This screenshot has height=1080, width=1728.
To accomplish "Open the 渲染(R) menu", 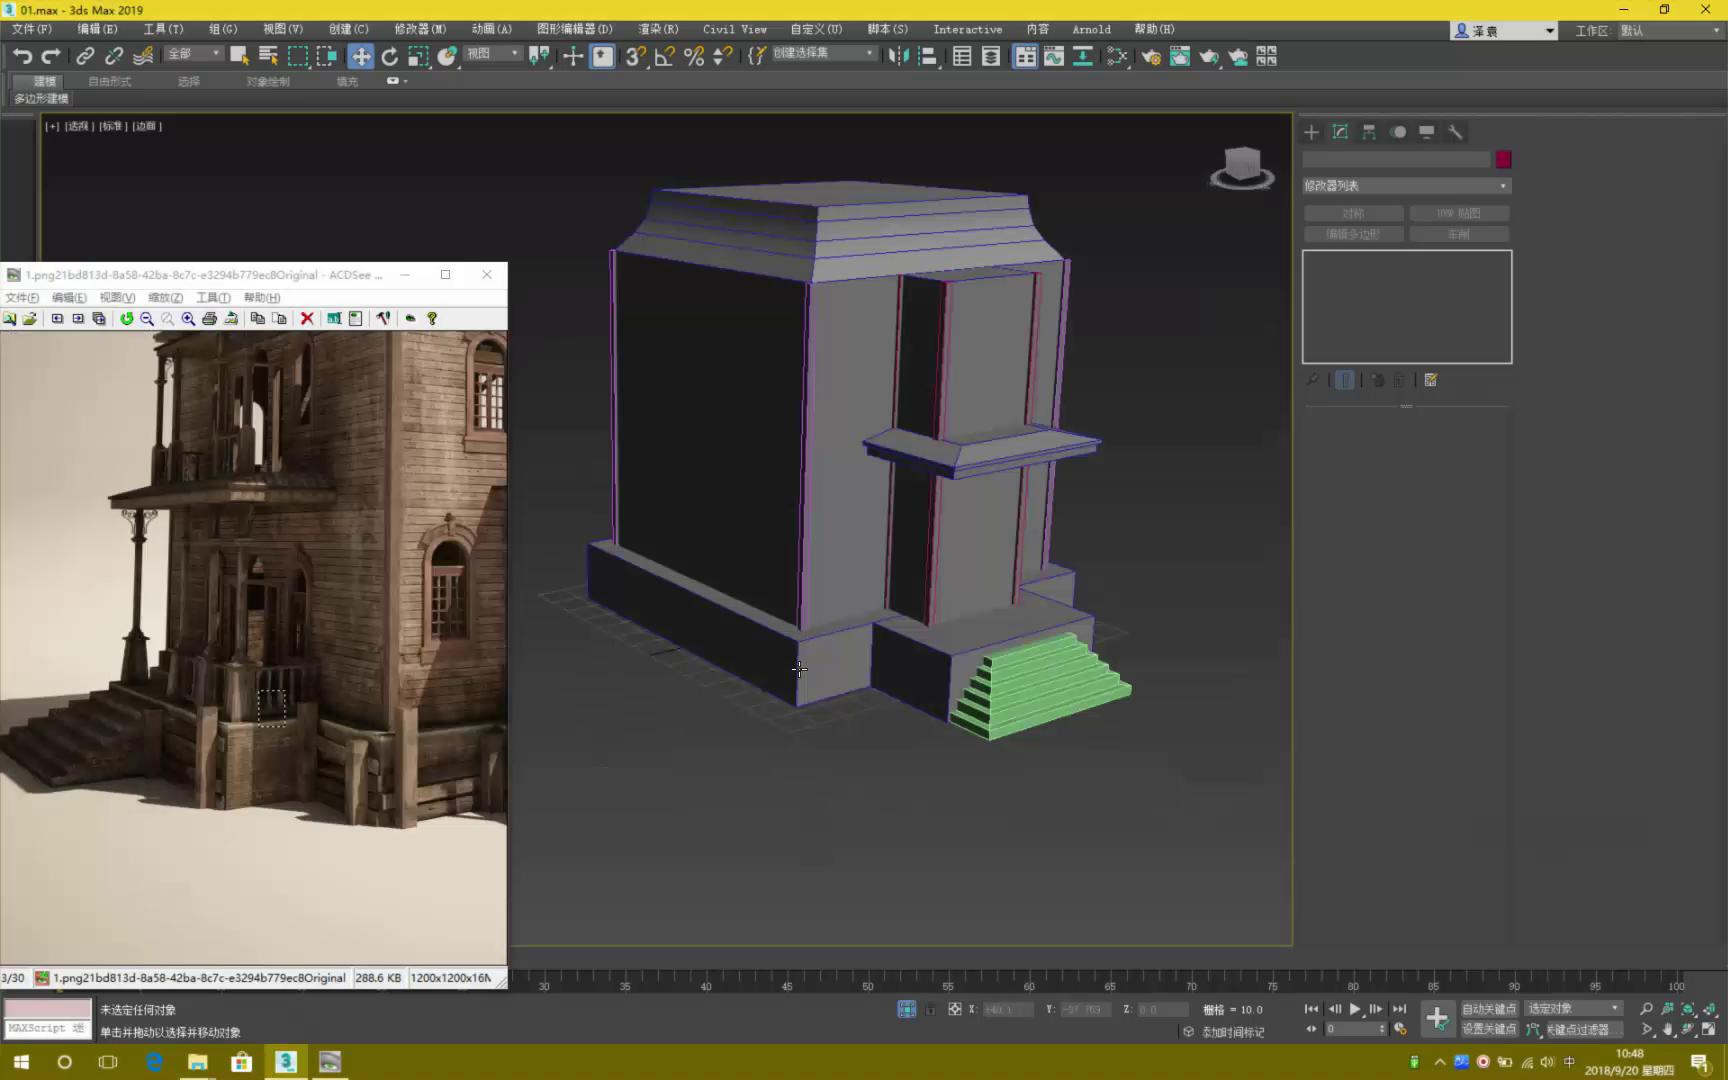I will tap(657, 29).
